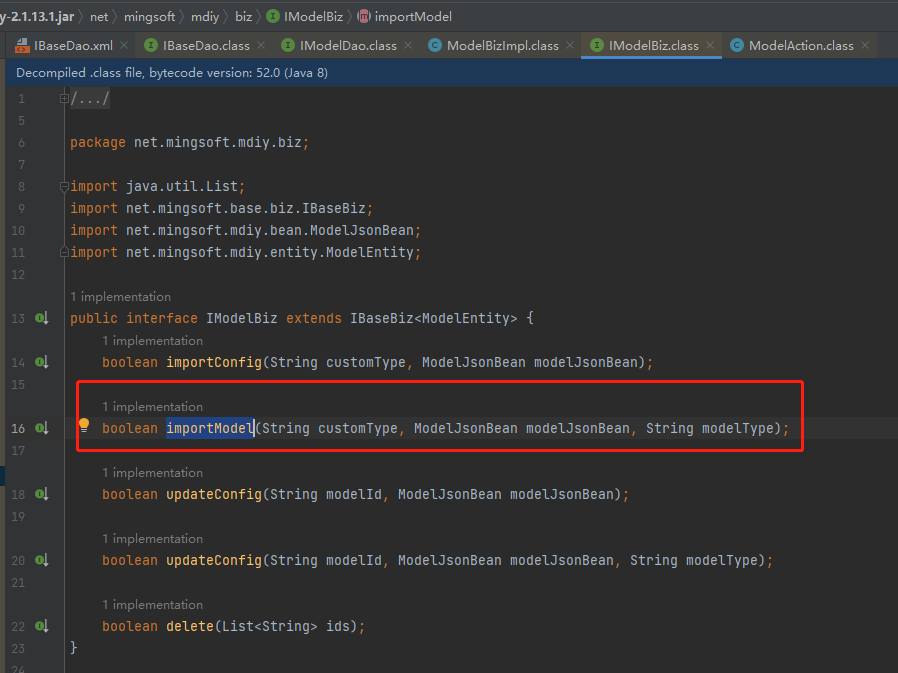Click the decompiled .class file banner
The width and height of the screenshot is (898, 673).
[x=449, y=73]
